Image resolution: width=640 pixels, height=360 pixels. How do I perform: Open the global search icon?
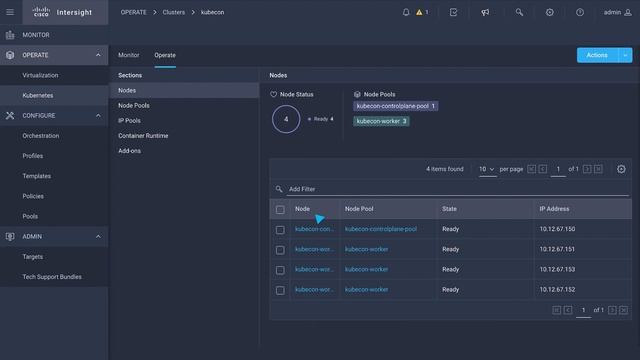coord(519,12)
